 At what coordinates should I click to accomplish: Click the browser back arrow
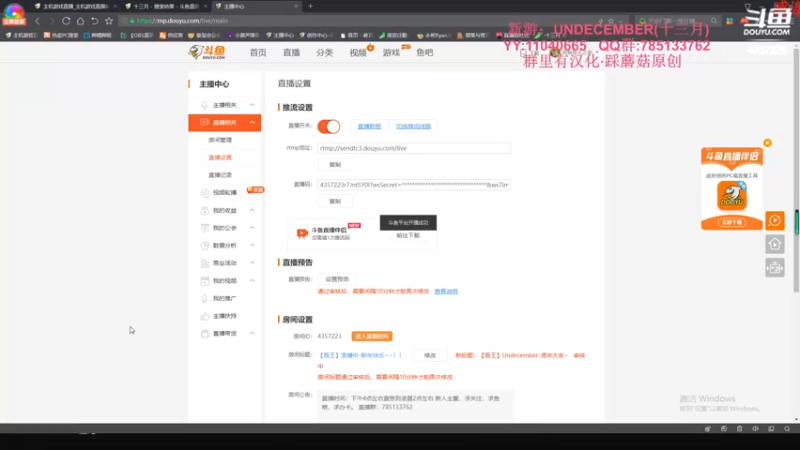click(37, 21)
